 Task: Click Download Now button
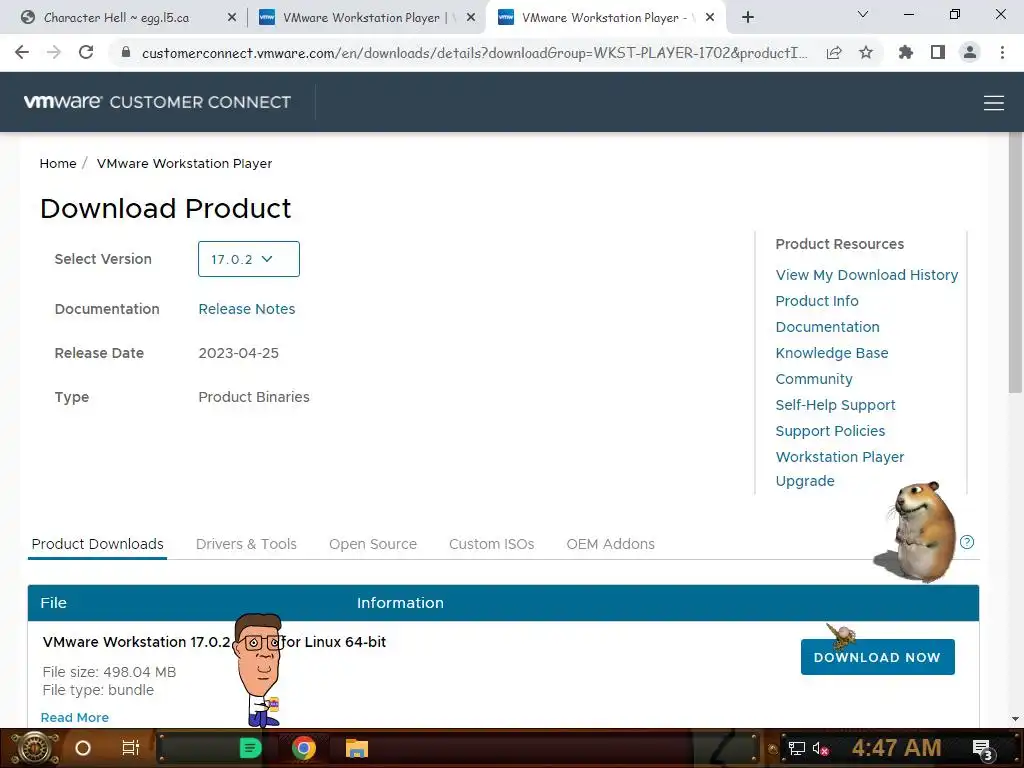coord(877,657)
